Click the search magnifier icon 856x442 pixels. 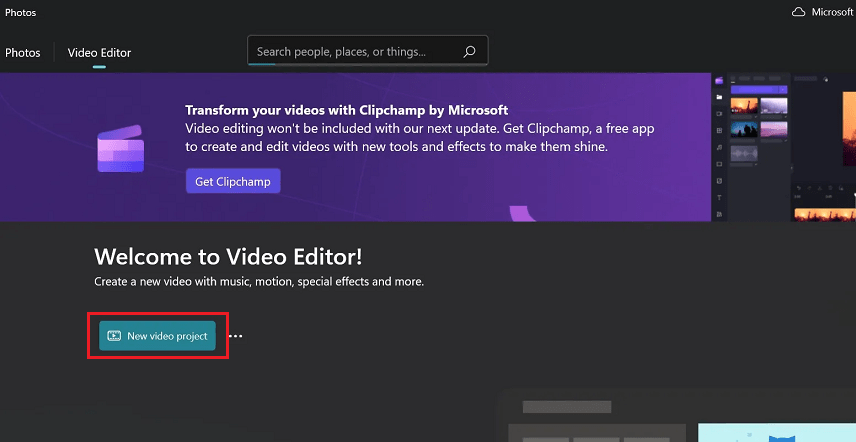(x=469, y=52)
